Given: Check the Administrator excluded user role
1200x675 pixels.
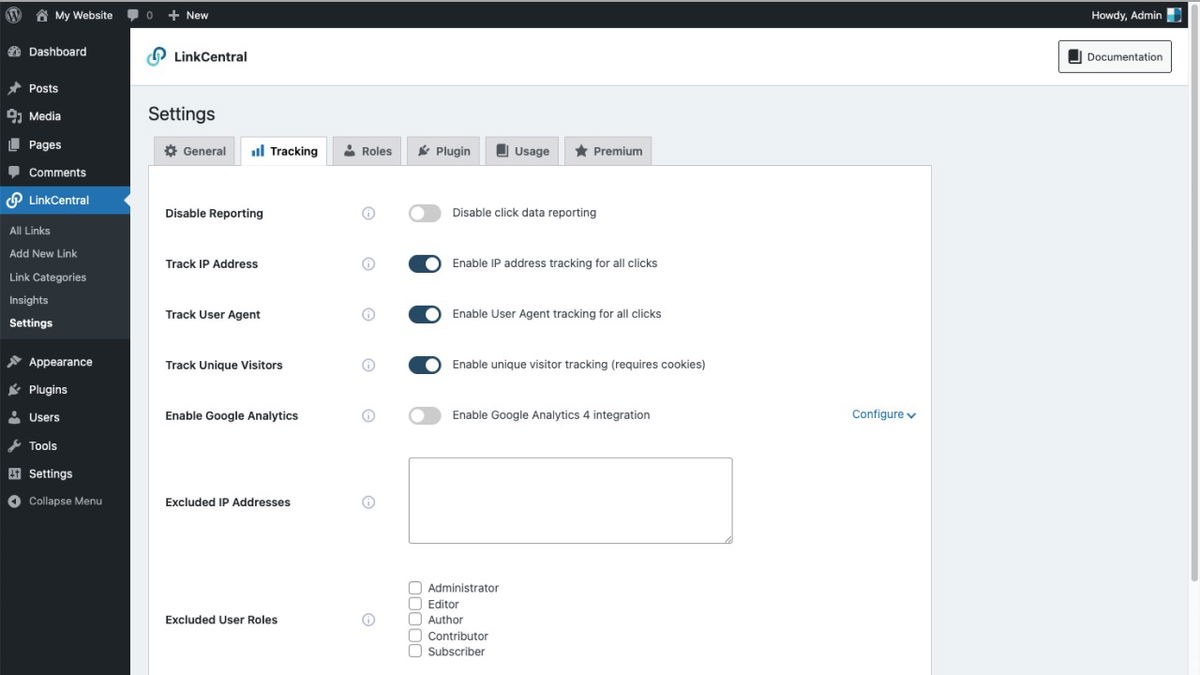Looking at the screenshot, I should point(415,587).
